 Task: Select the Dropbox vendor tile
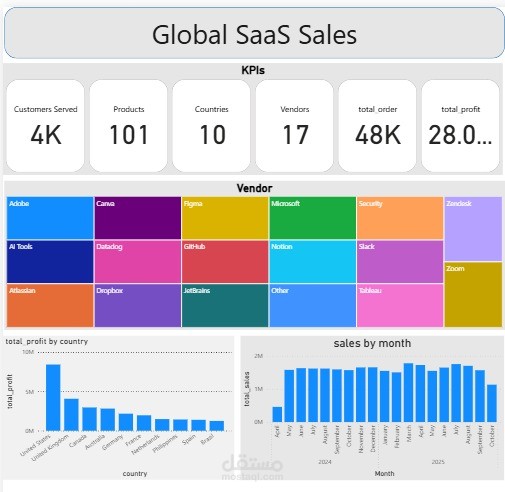point(138,305)
